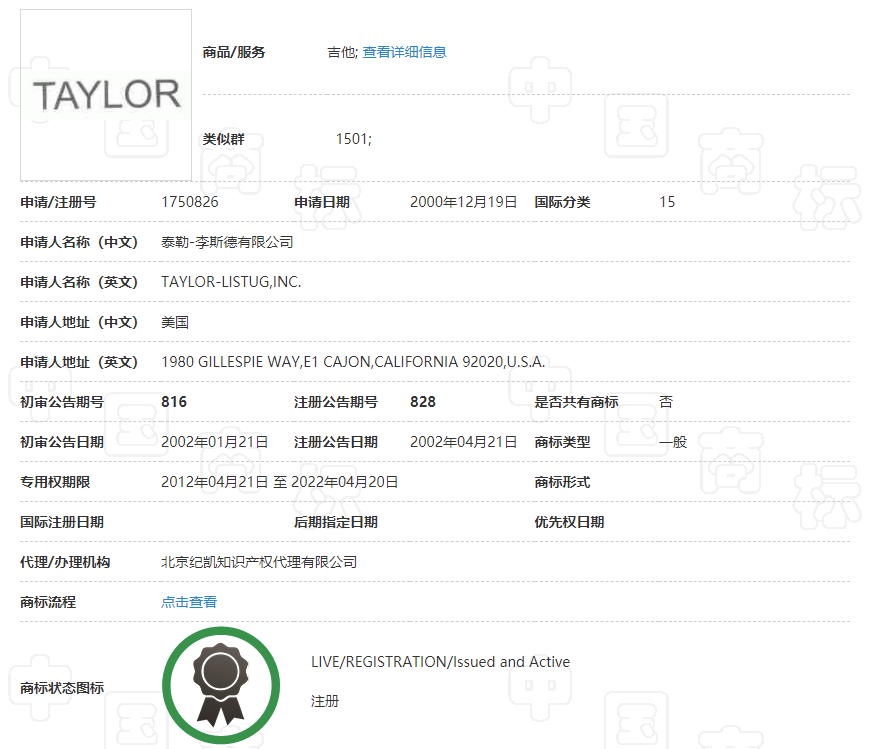Viewport: 874px width, 749px height.
Task: Select the exclusive right period 2012年04月21日 至 2022年04月20日
Action: (x=279, y=482)
